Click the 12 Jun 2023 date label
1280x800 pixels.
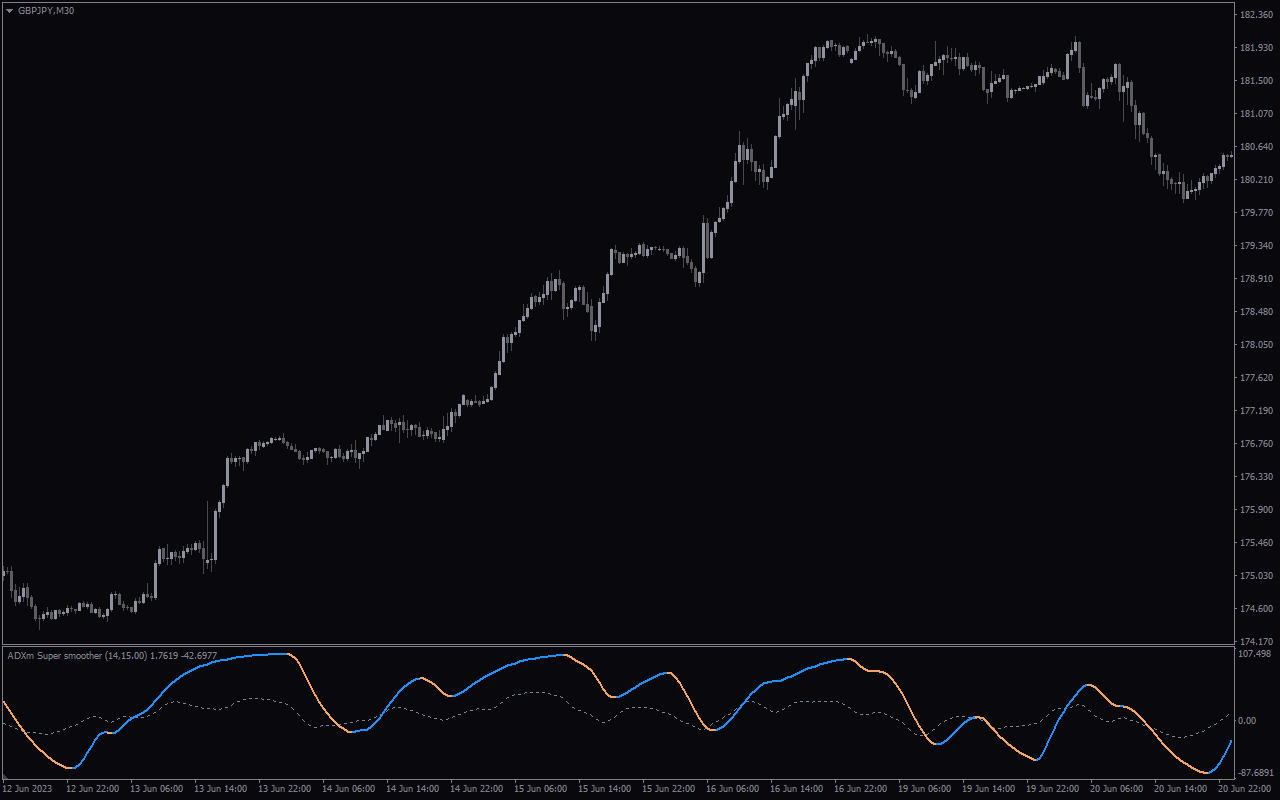pos(27,789)
